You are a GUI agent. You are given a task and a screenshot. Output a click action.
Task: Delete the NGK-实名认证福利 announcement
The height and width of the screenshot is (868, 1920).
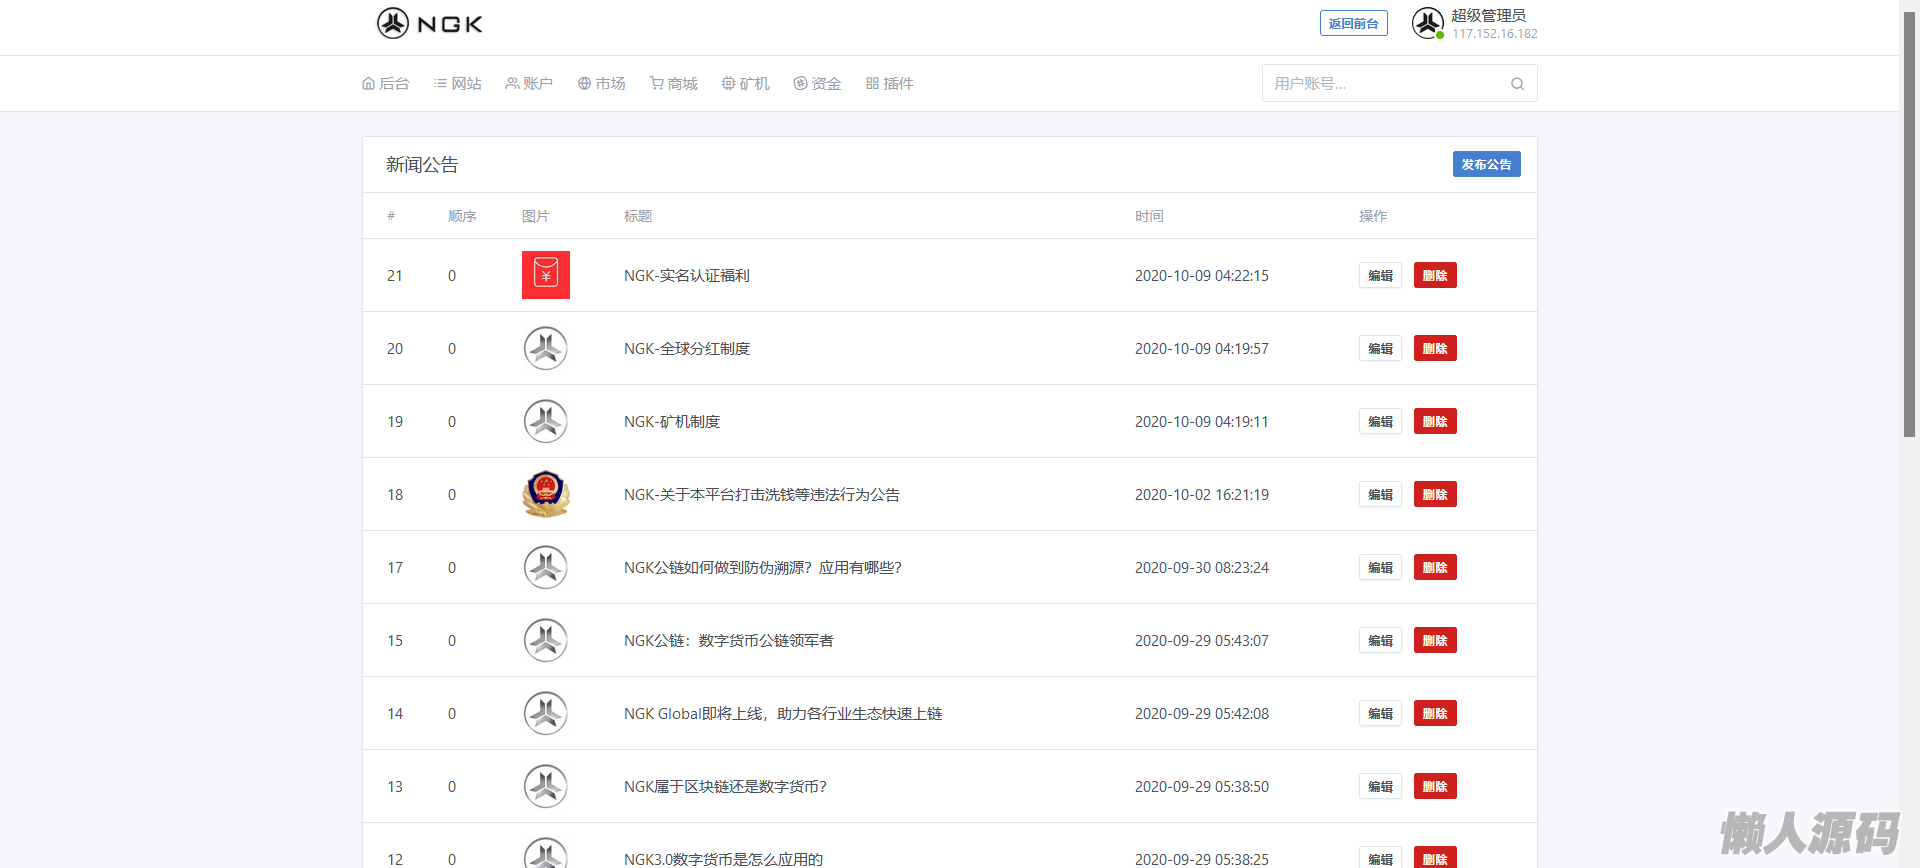pyautogui.click(x=1435, y=275)
